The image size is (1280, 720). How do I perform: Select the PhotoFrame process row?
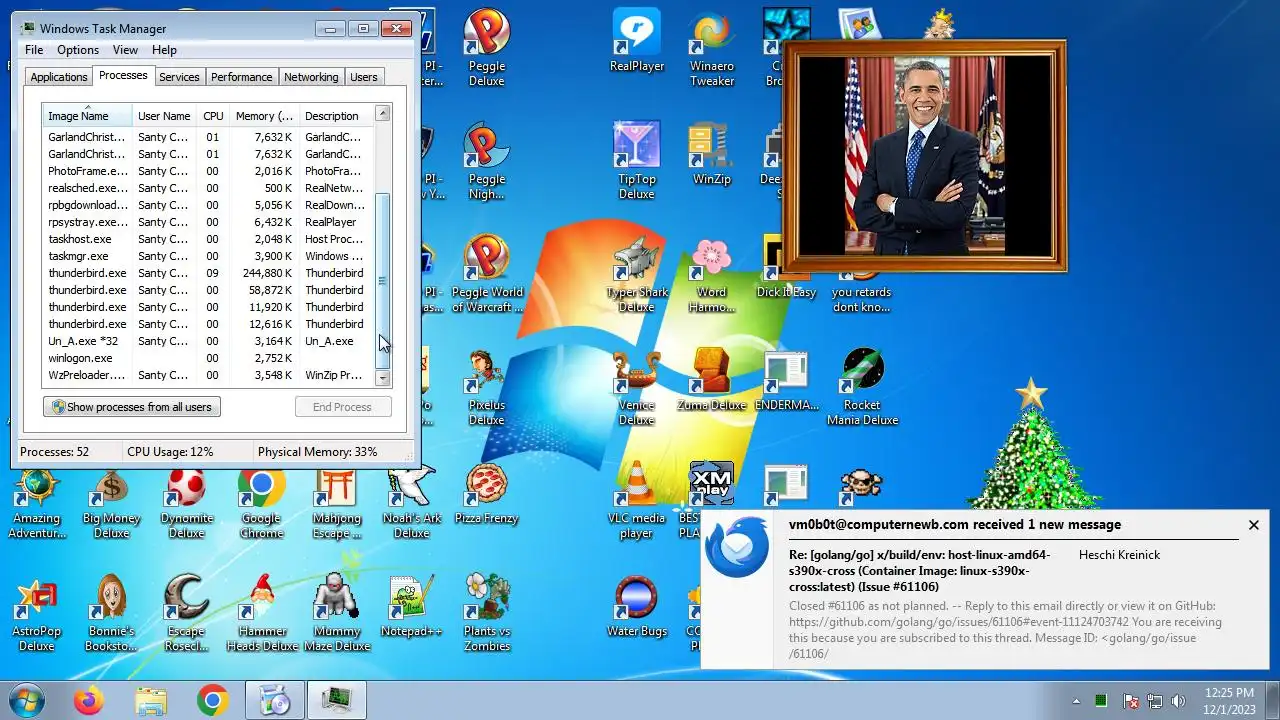(207, 171)
